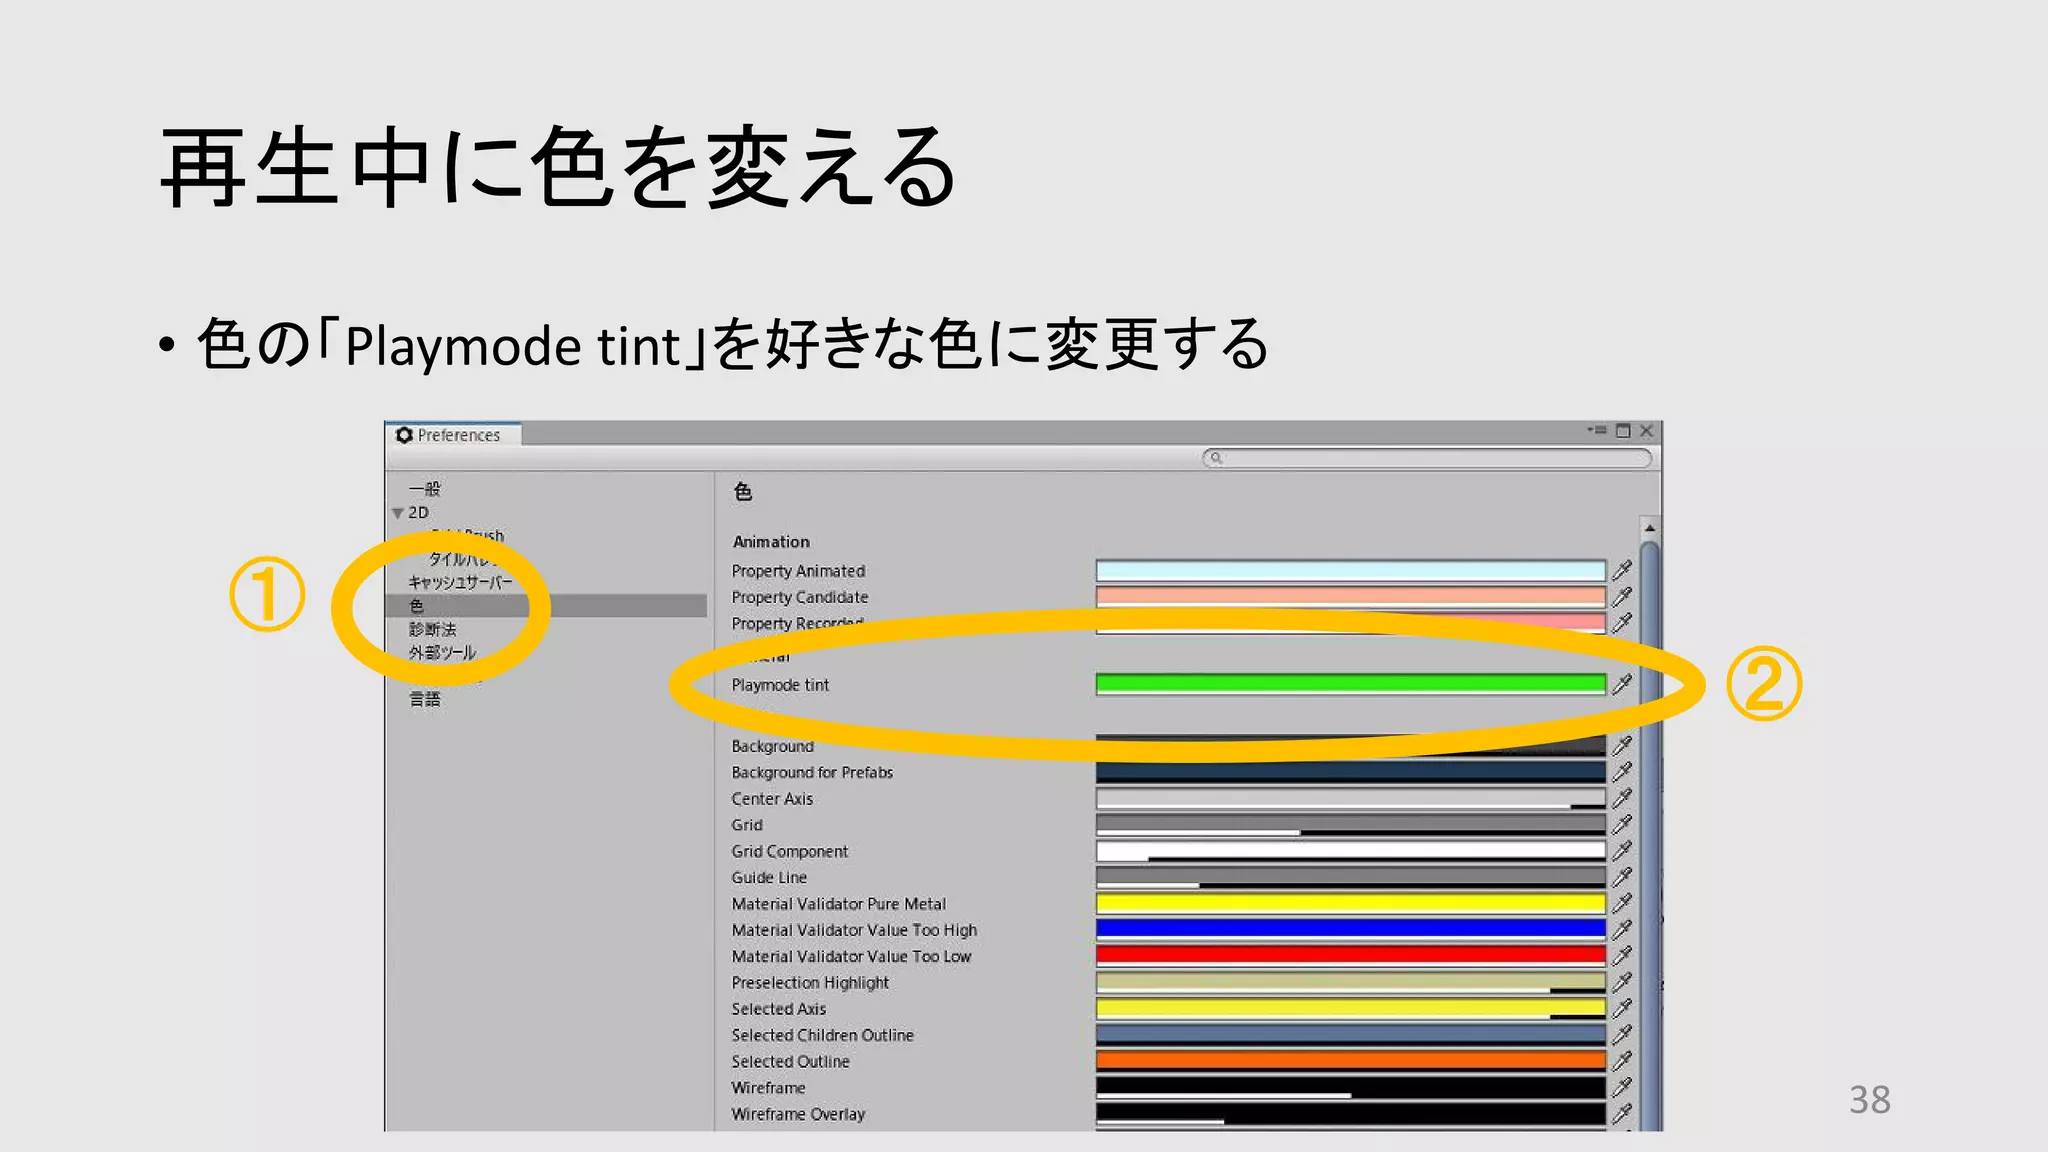Click eyedropper for Background for Prefabs
Screen dimensions: 2048x1152
pos(1622,772)
